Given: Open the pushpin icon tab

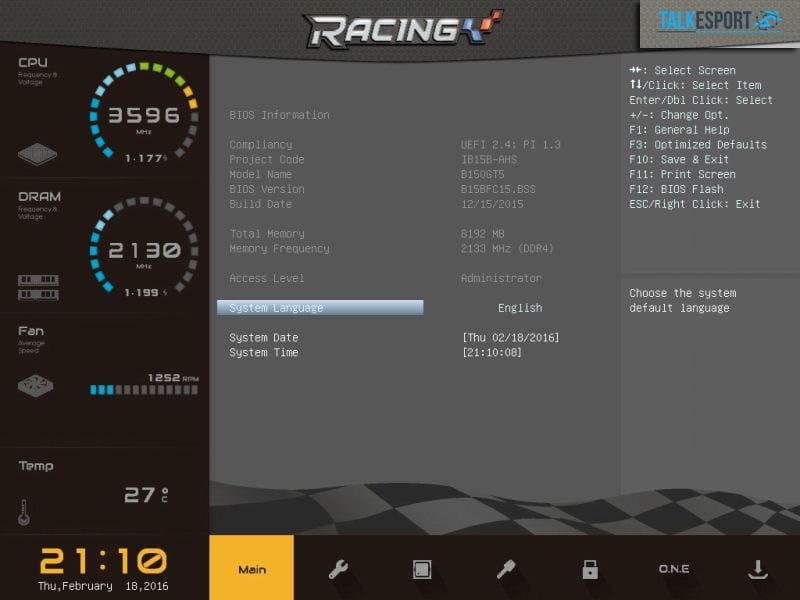Looking at the screenshot, I should click(506, 569).
